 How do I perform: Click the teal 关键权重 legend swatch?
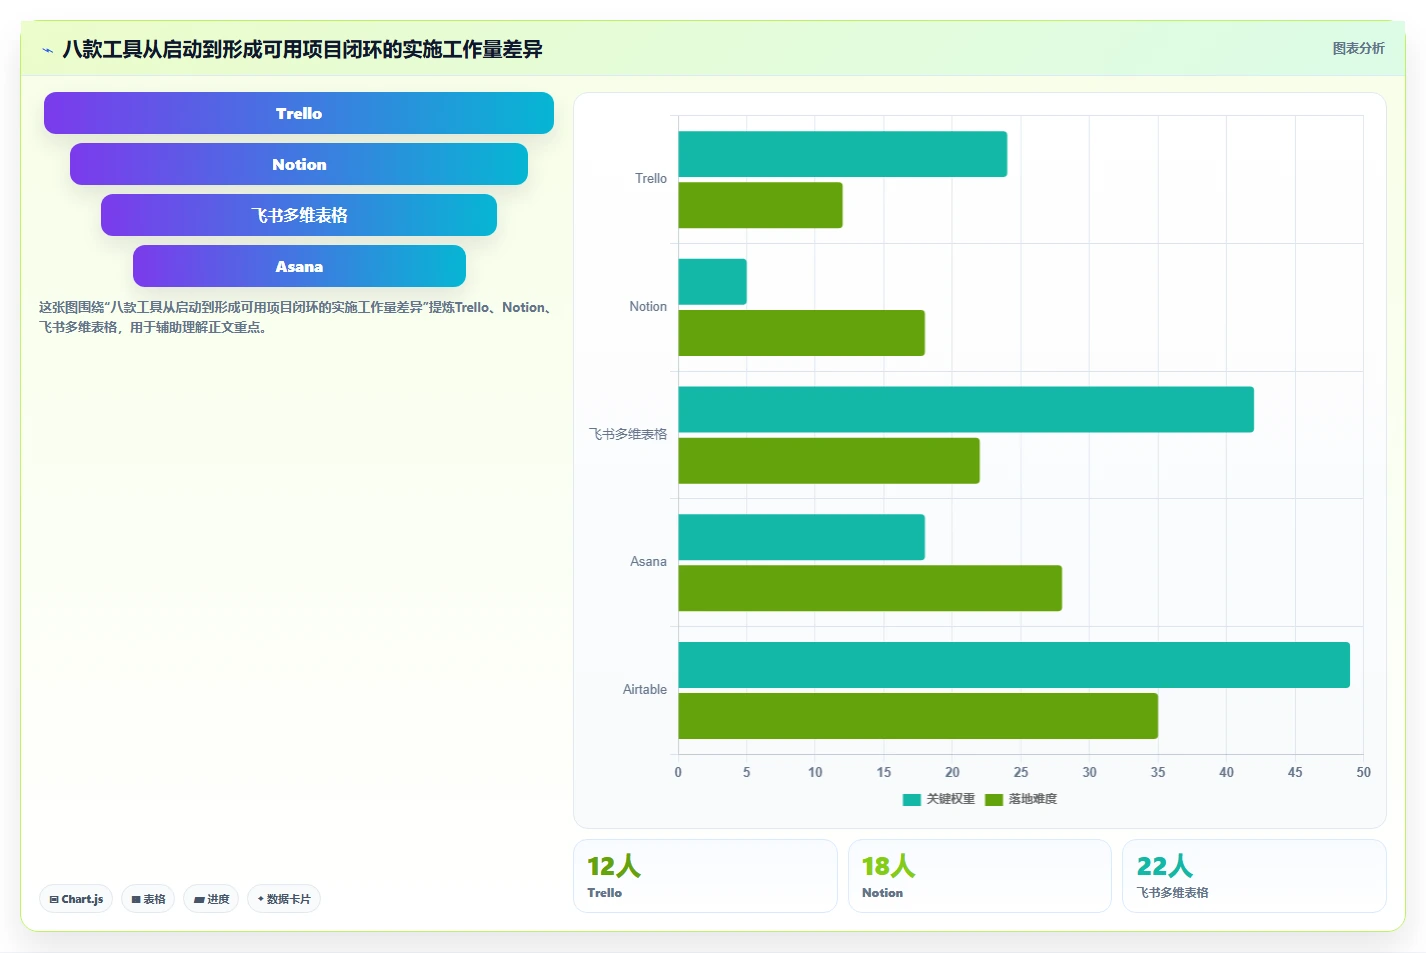click(911, 800)
